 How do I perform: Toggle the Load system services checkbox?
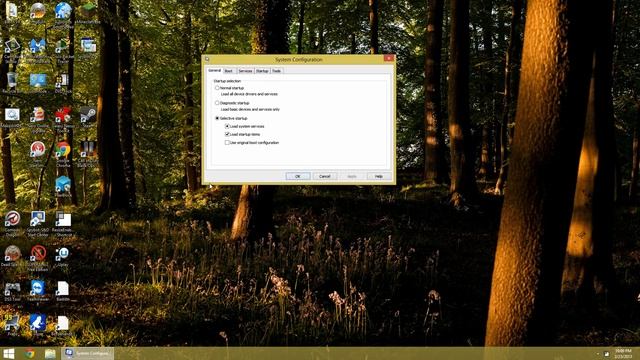point(227,126)
